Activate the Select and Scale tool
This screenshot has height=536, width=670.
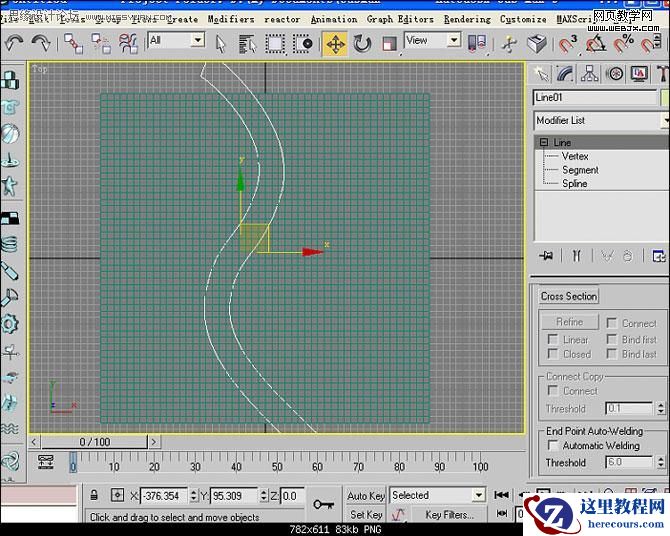[389, 44]
